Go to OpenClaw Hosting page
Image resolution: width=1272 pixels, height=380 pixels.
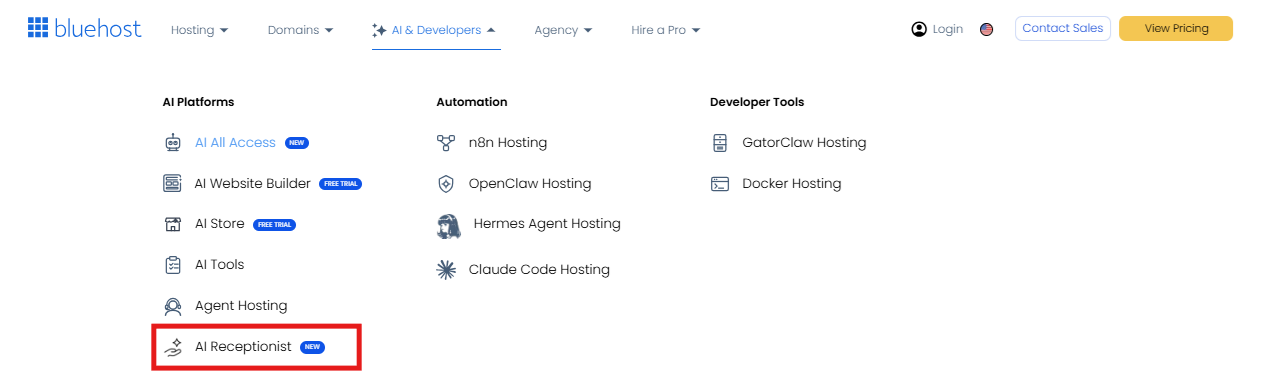tap(530, 184)
